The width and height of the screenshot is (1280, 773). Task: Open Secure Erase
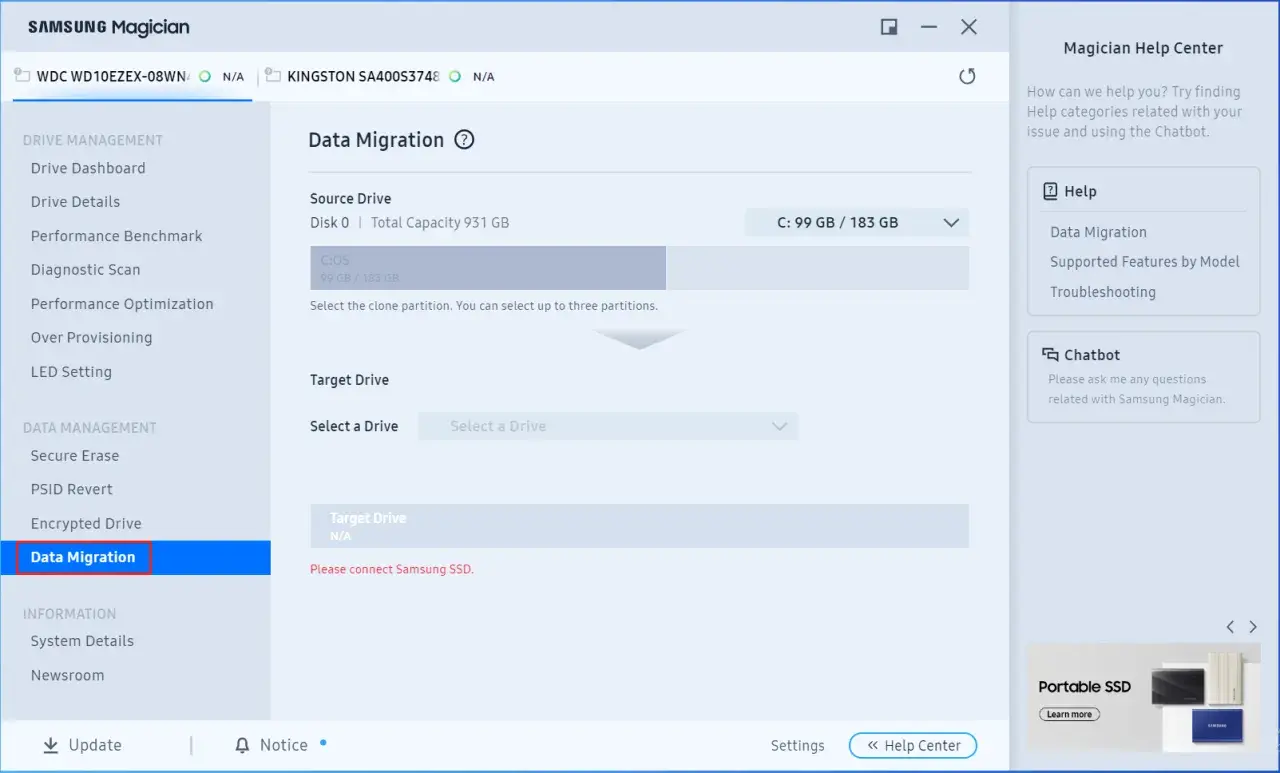74,456
